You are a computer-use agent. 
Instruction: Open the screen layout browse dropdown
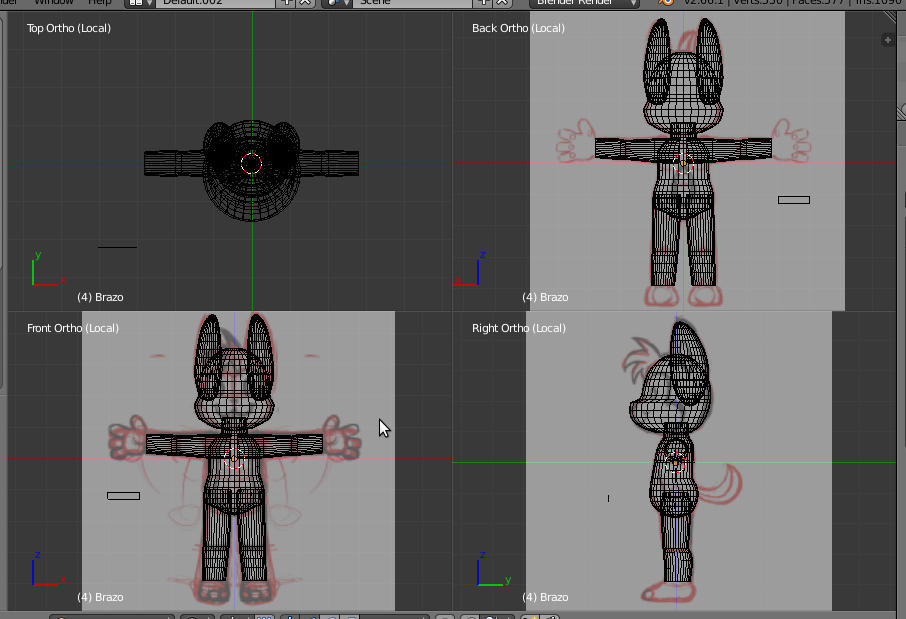pyautogui.click(x=140, y=2)
